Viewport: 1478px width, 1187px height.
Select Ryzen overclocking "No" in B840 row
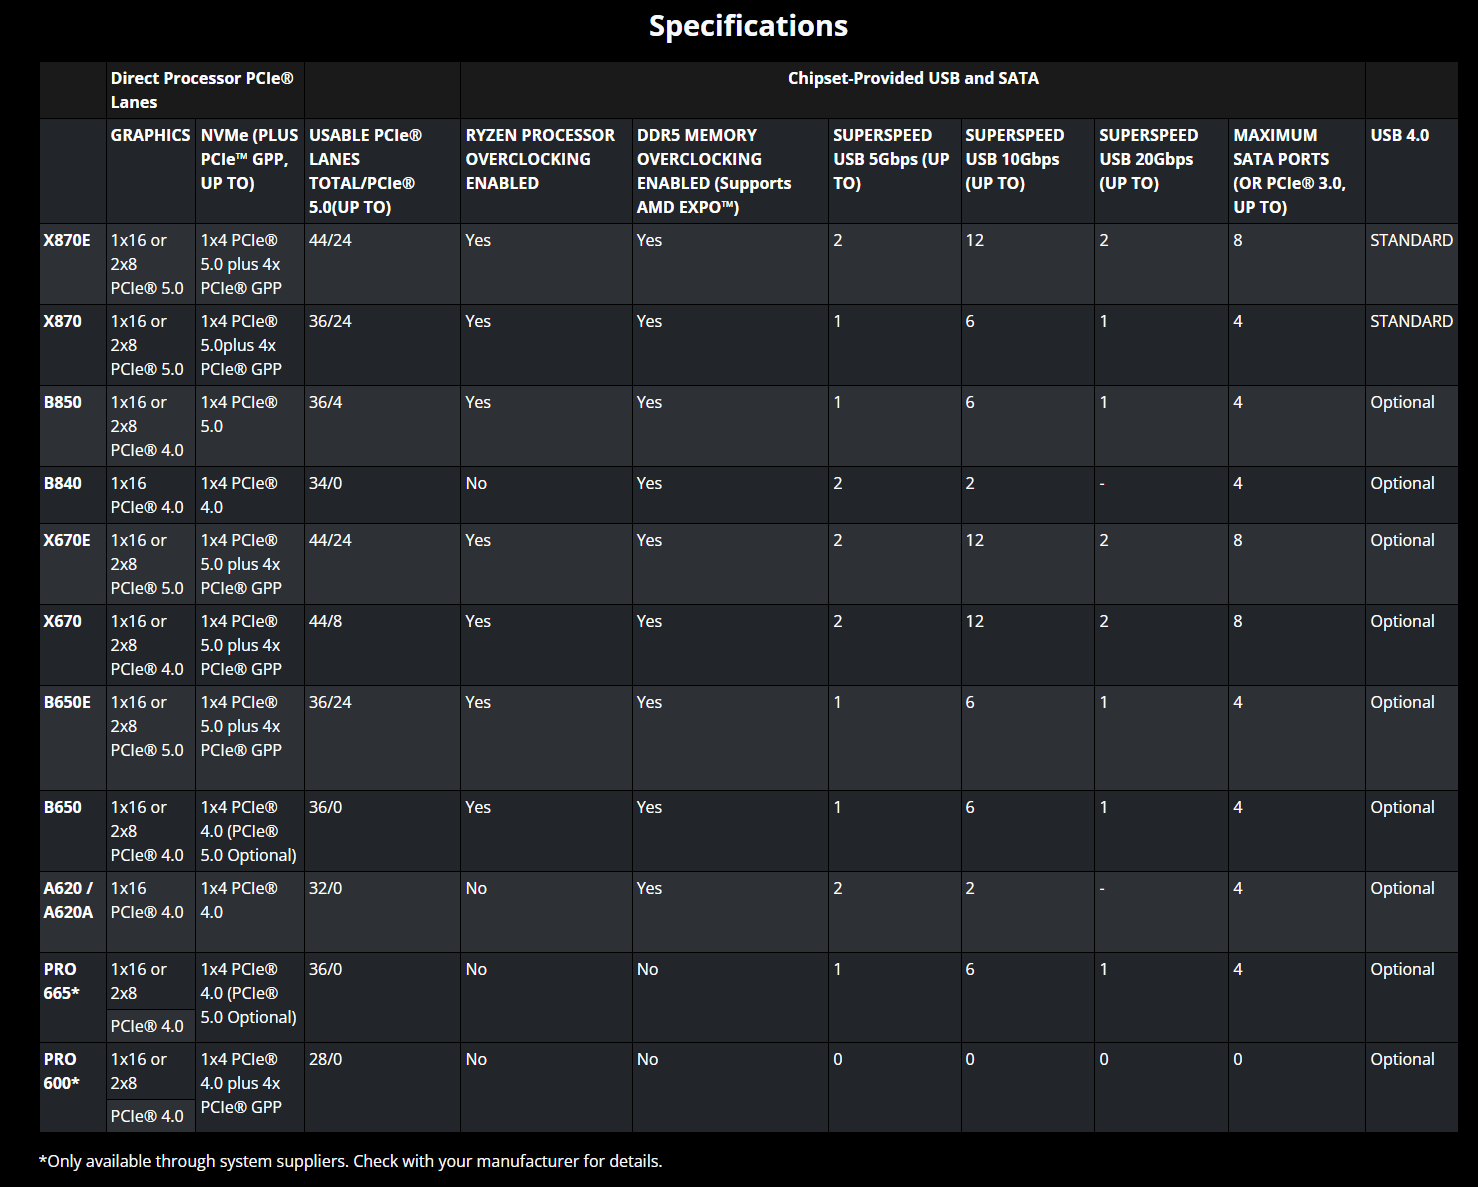(x=477, y=483)
